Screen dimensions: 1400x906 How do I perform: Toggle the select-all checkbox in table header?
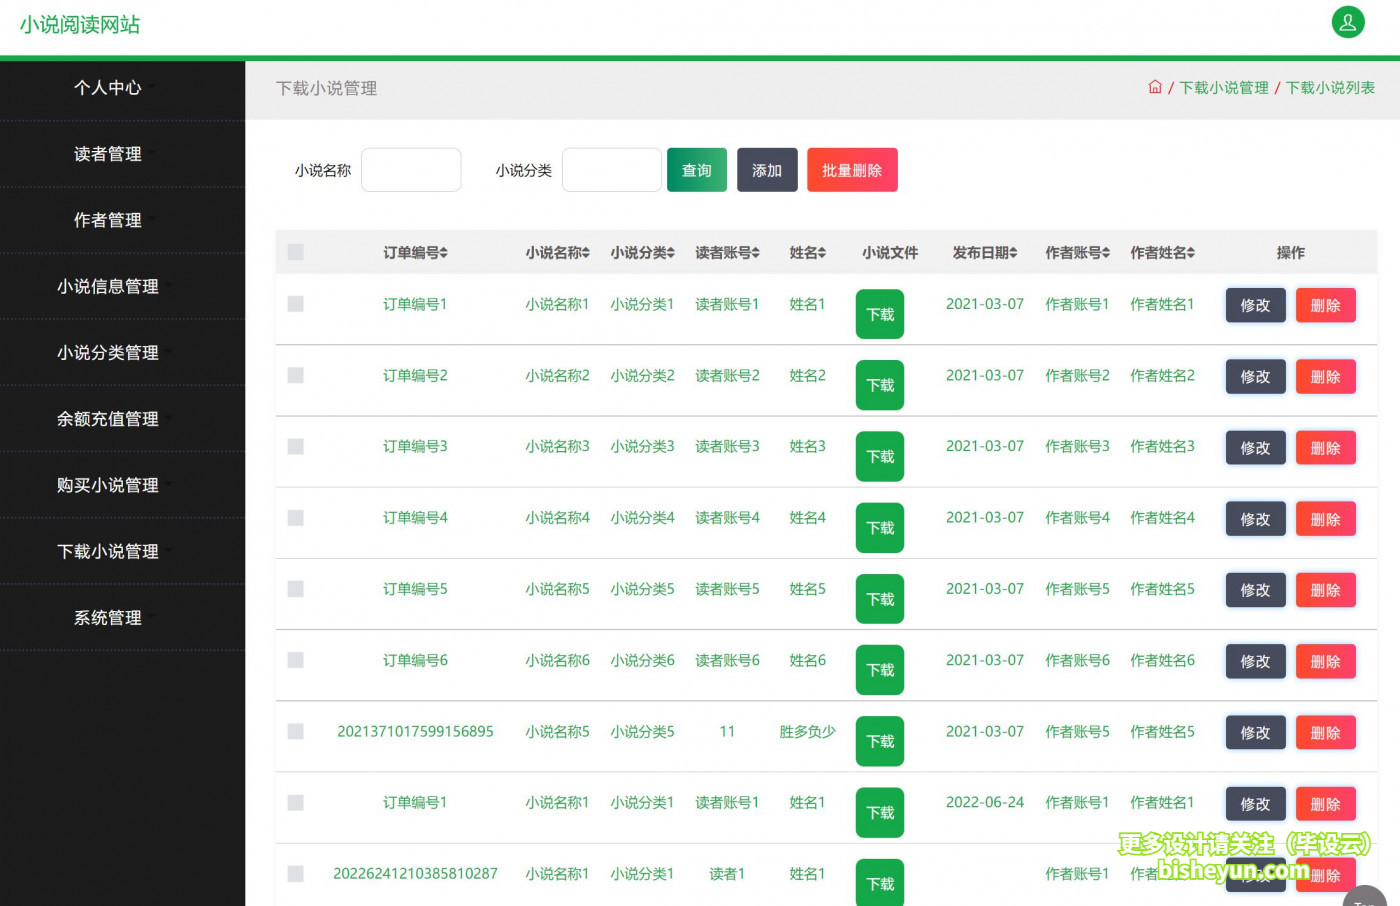[x=296, y=252]
